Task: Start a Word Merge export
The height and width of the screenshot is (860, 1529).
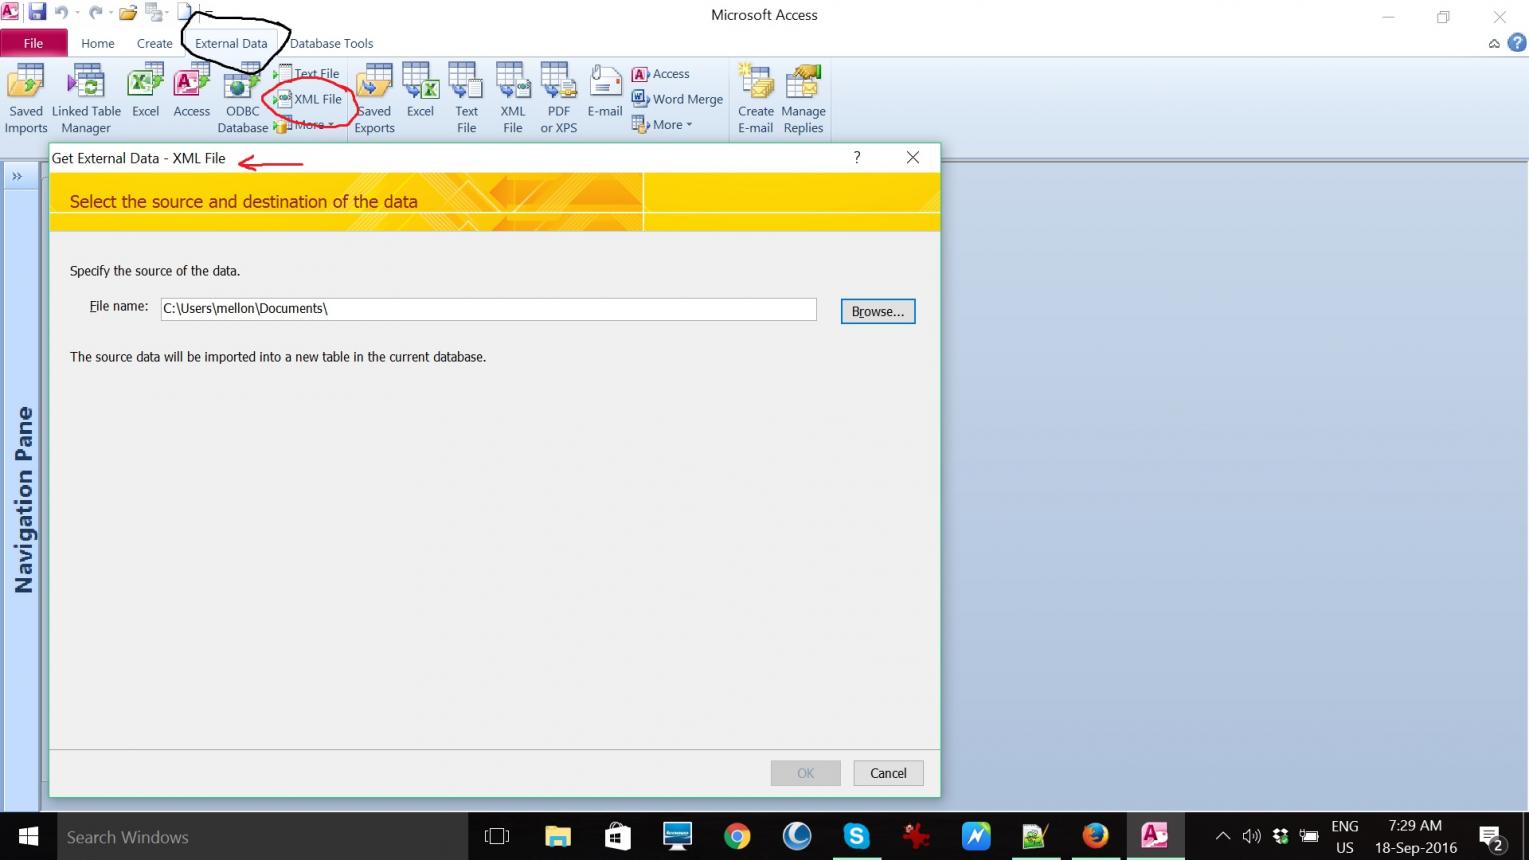Action: 677,99
